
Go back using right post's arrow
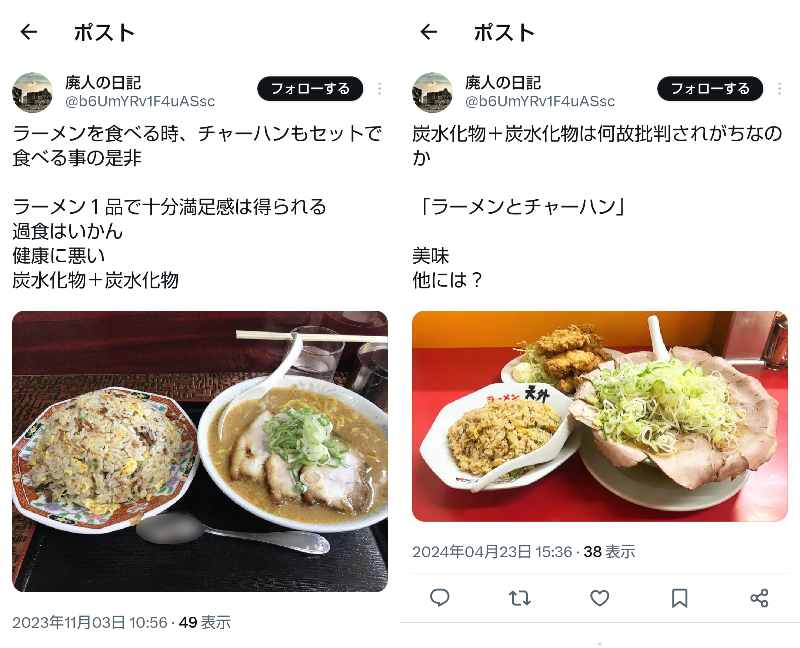429,32
